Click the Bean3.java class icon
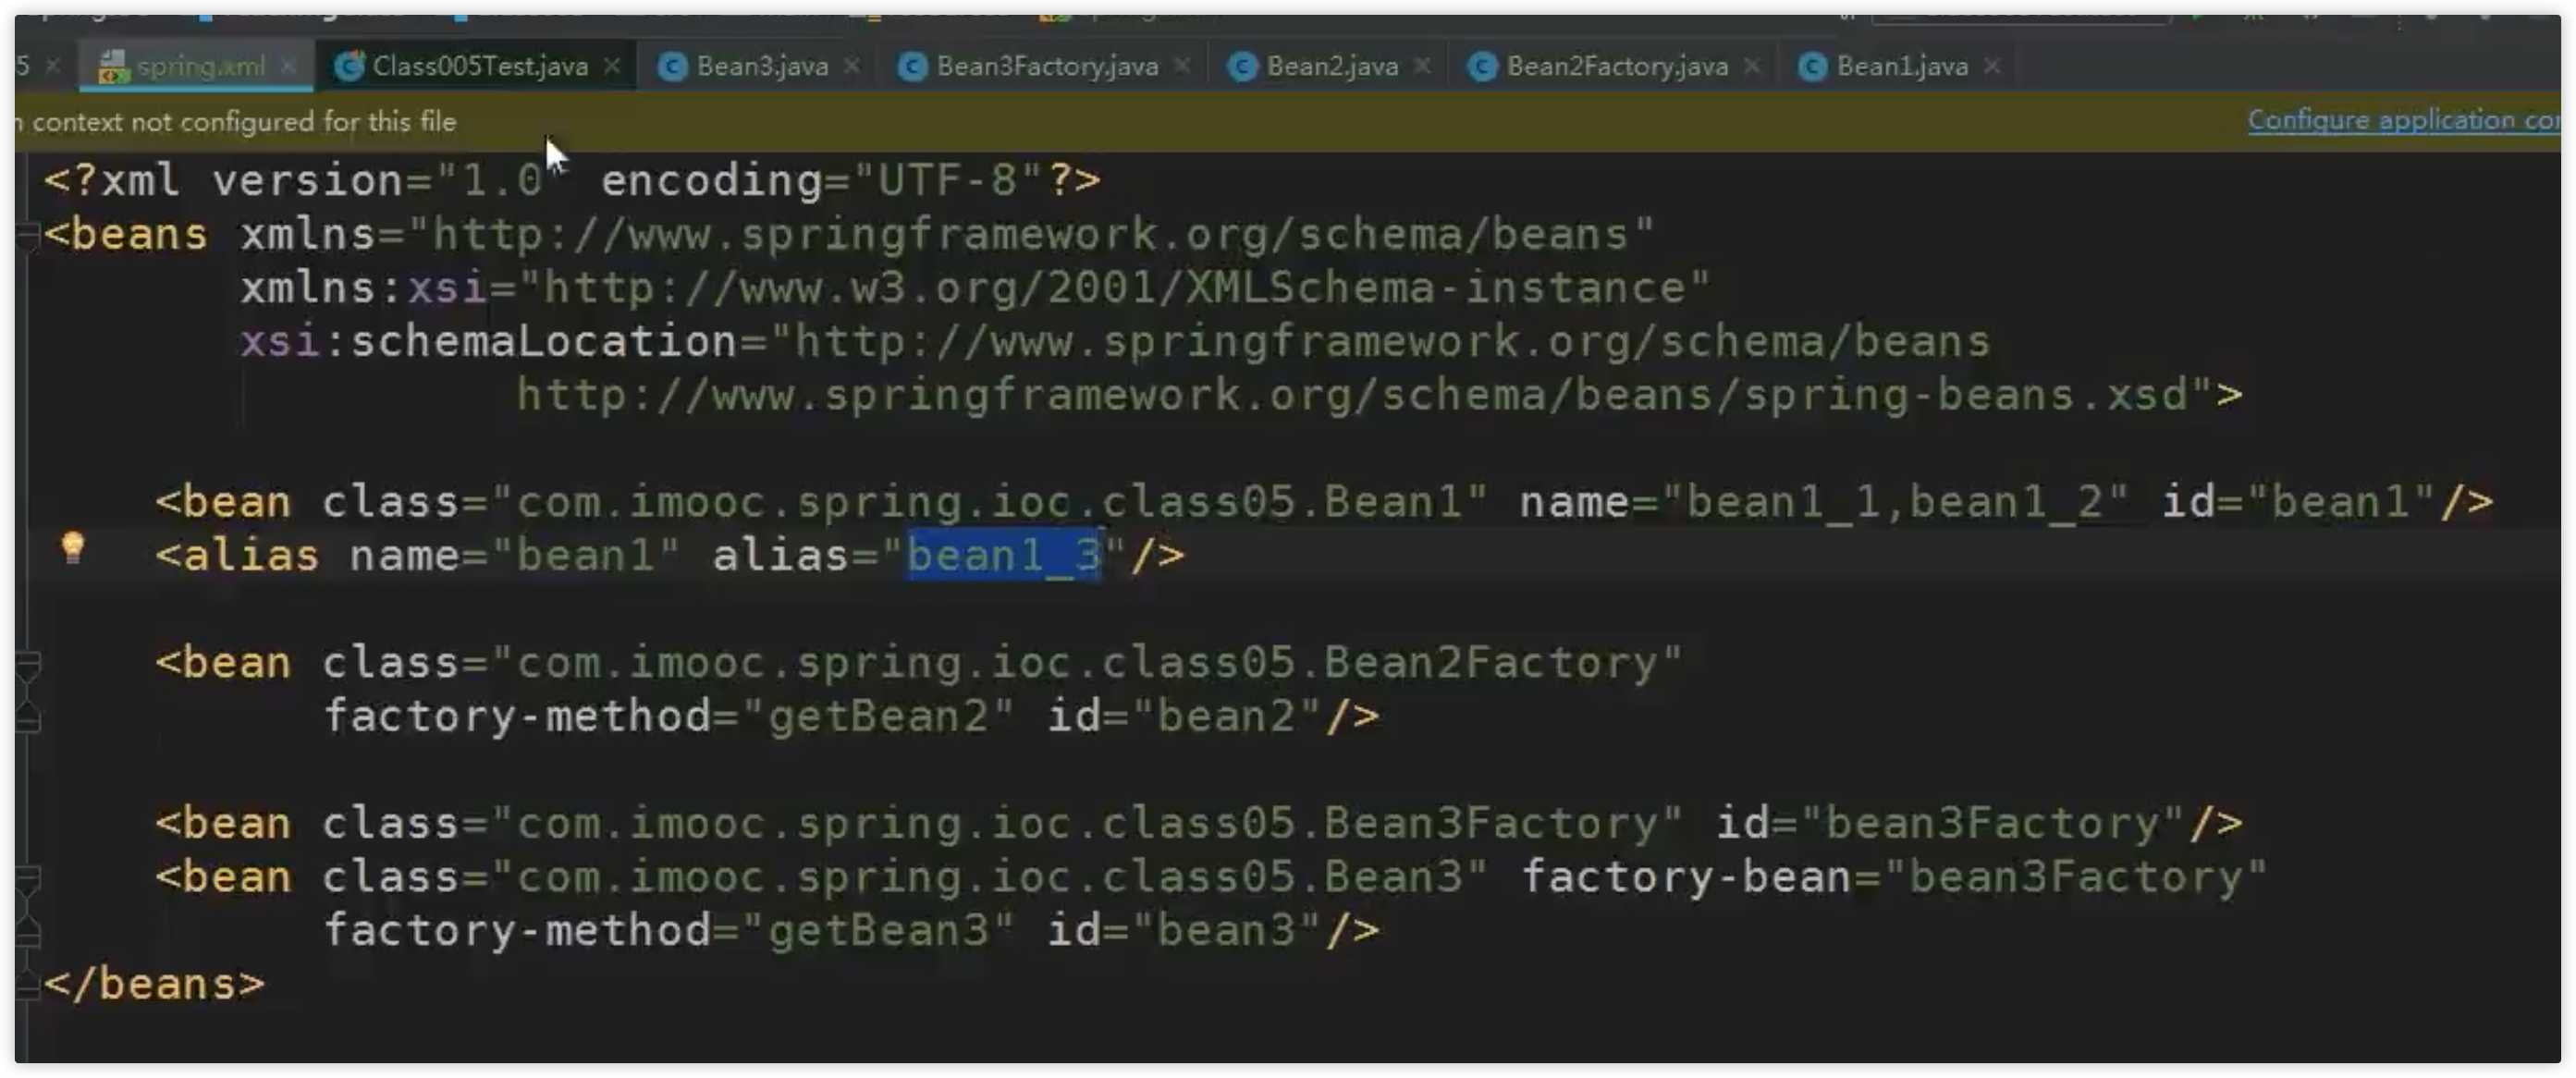The width and height of the screenshot is (2576, 1078). (x=673, y=66)
